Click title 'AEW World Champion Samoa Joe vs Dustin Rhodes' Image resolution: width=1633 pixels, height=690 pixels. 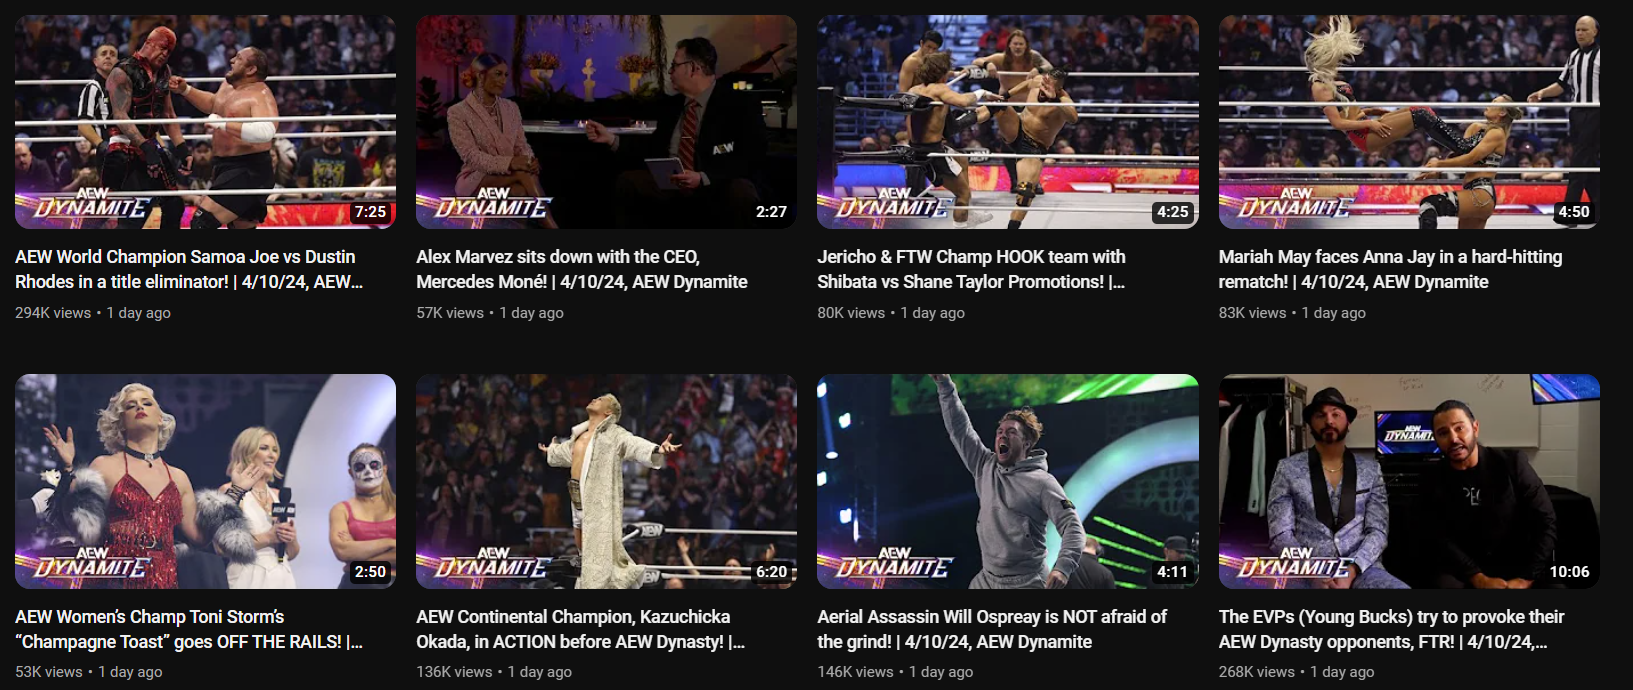189,269
